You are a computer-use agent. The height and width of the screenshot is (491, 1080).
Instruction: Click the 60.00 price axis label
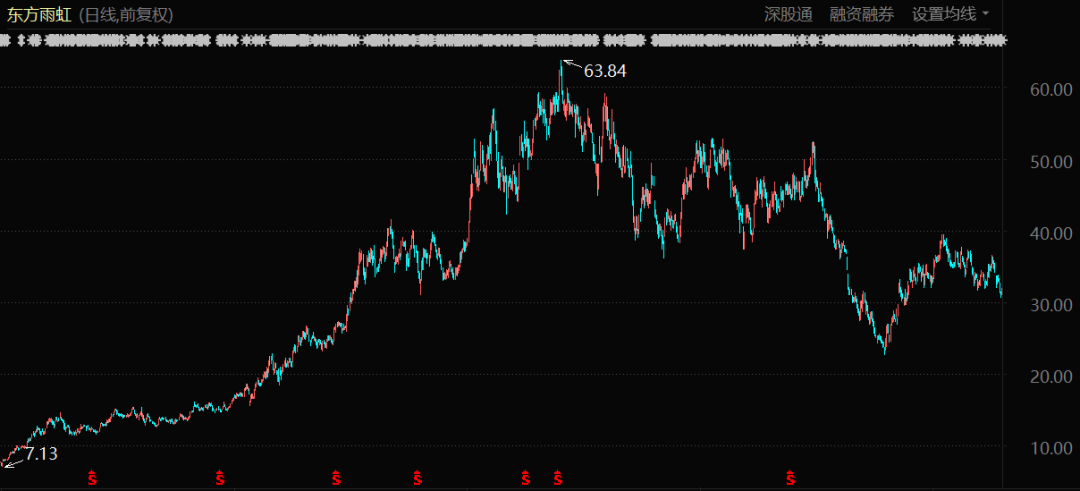1050,89
